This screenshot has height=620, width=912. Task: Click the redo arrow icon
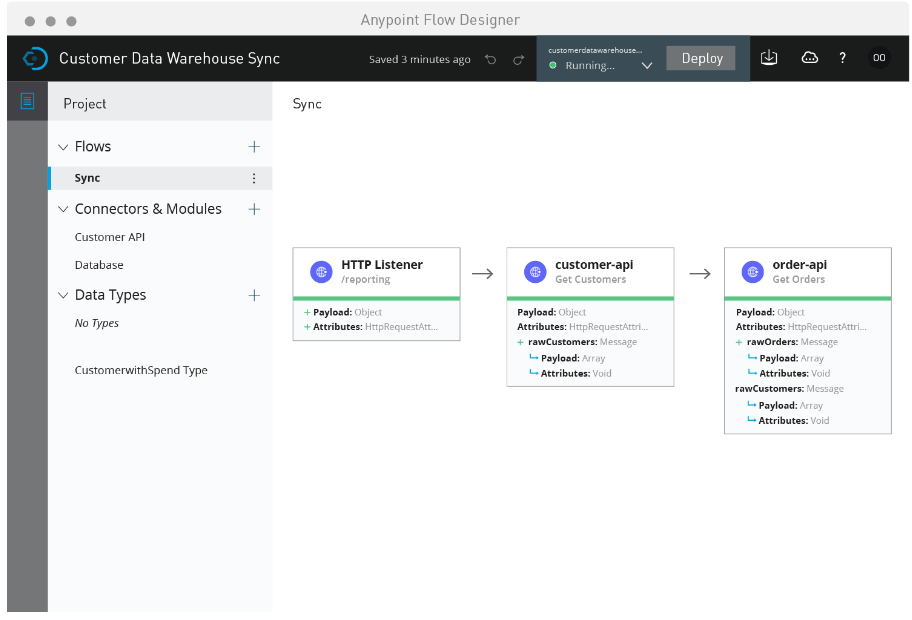(x=518, y=59)
